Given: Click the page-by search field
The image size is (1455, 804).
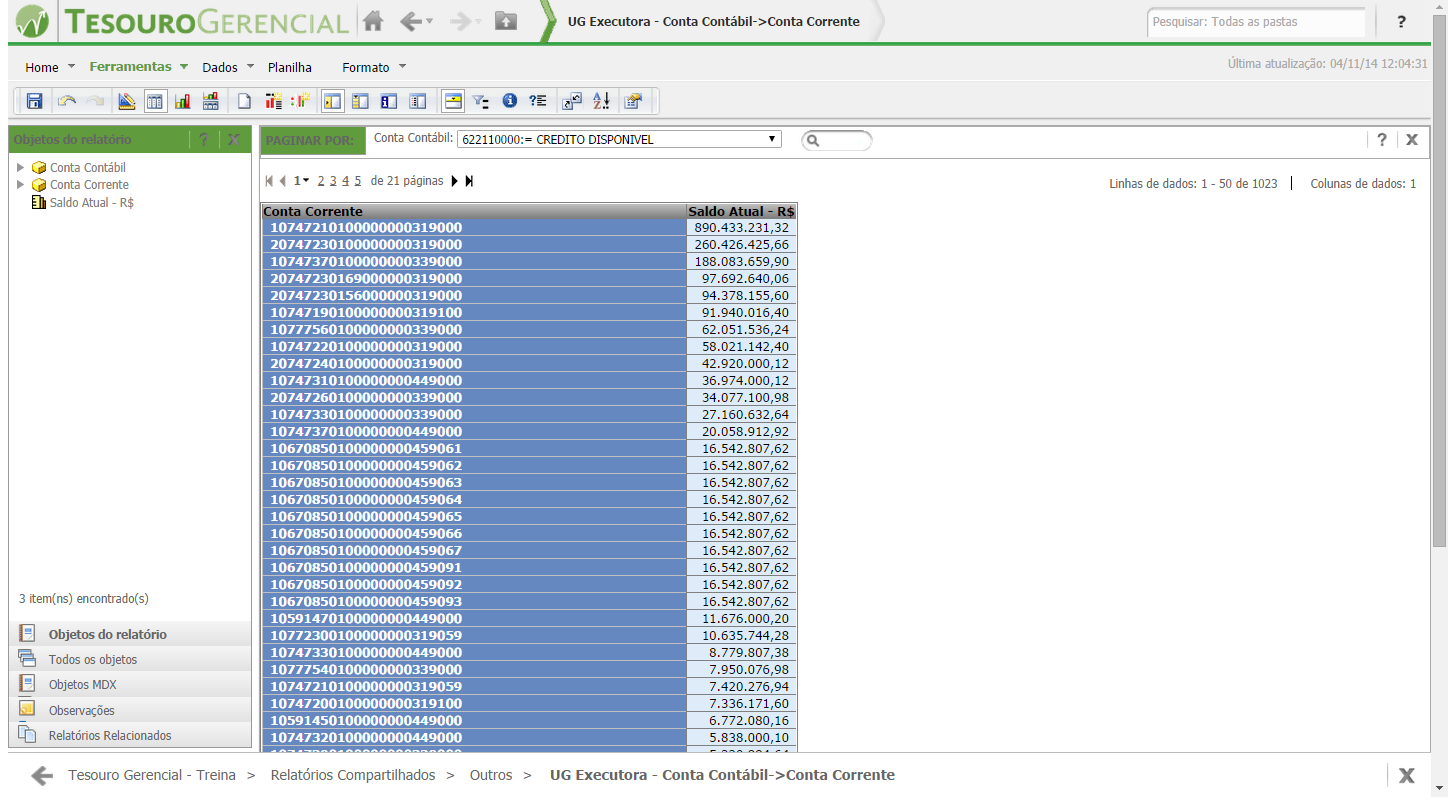Looking at the screenshot, I should (x=837, y=141).
